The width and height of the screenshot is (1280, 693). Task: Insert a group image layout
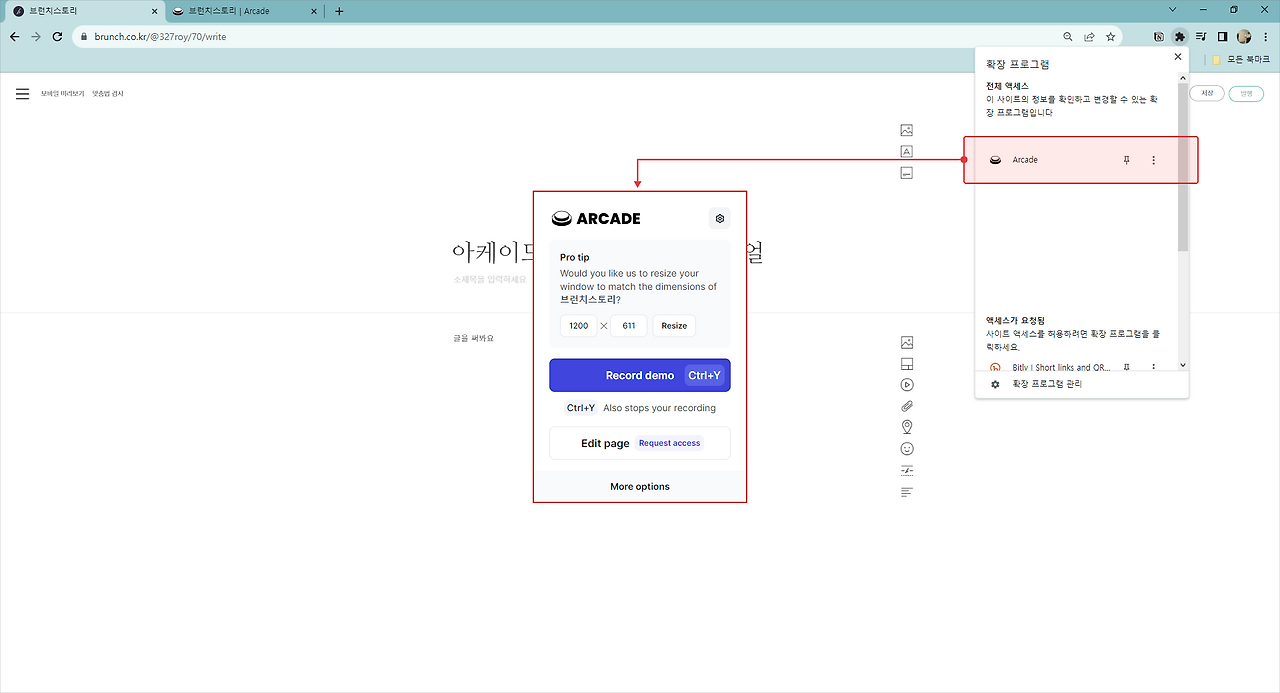coord(907,364)
